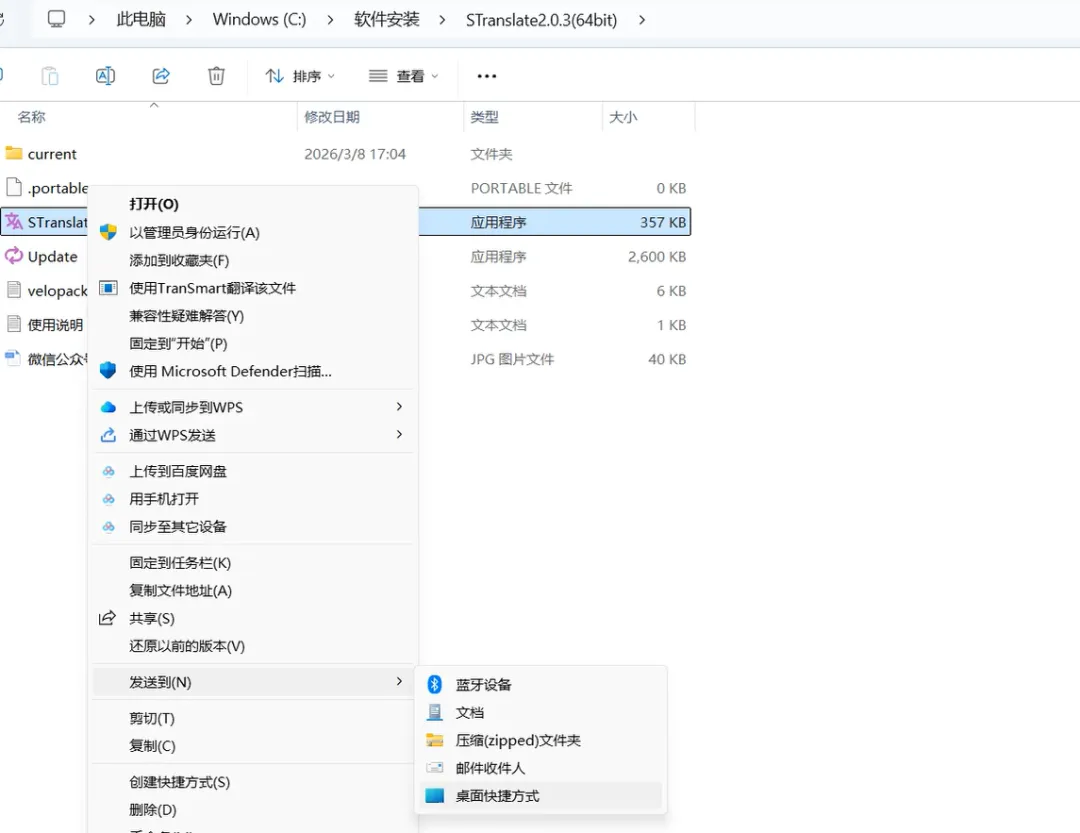1080x833 pixels.
Task: Select the 微信公众号 JPG file icon
Action: pyautogui.click(x=13, y=358)
